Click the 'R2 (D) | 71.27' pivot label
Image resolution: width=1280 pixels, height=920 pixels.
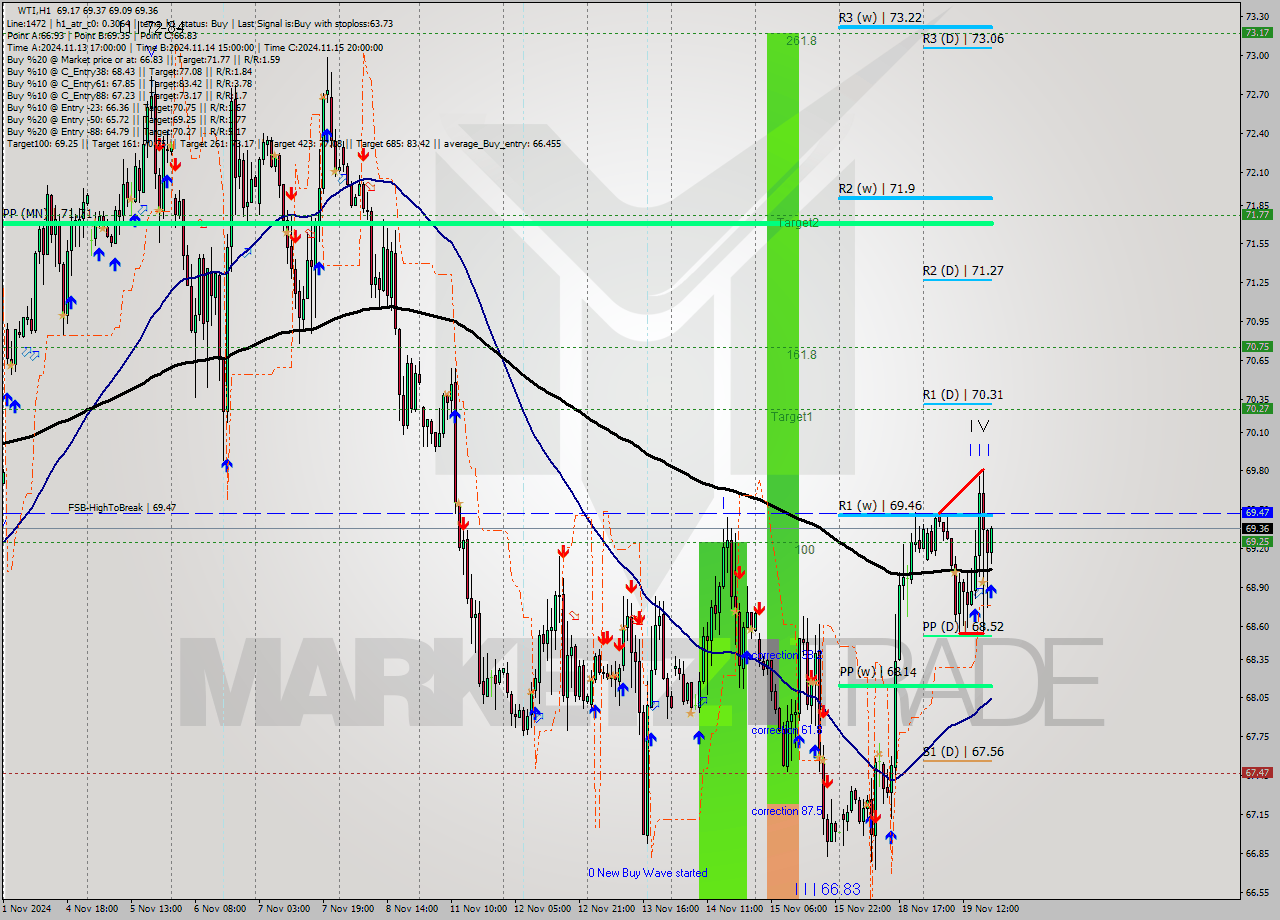tap(963, 270)
